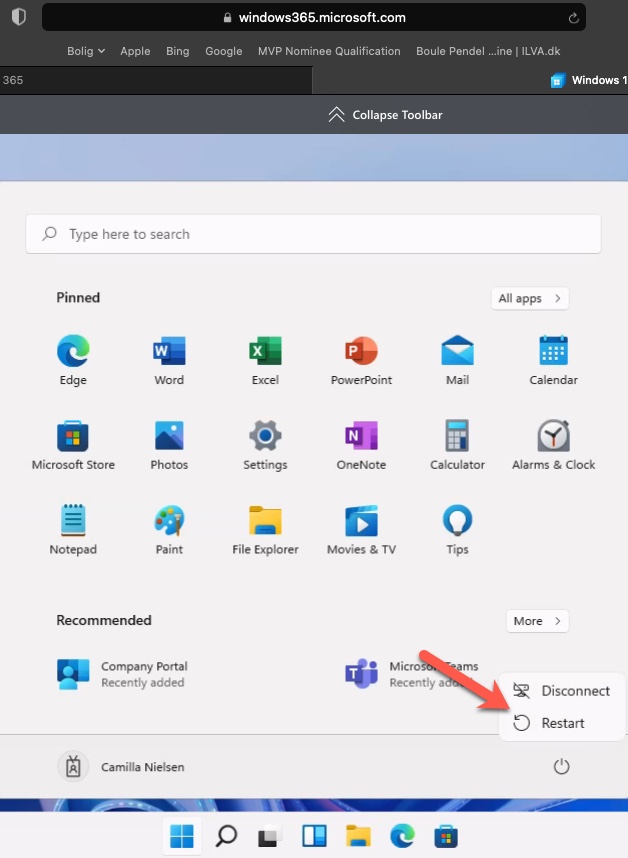628x858 pixels.
Task: Open File Explorer from pinned apps
Action: (265, 529)
